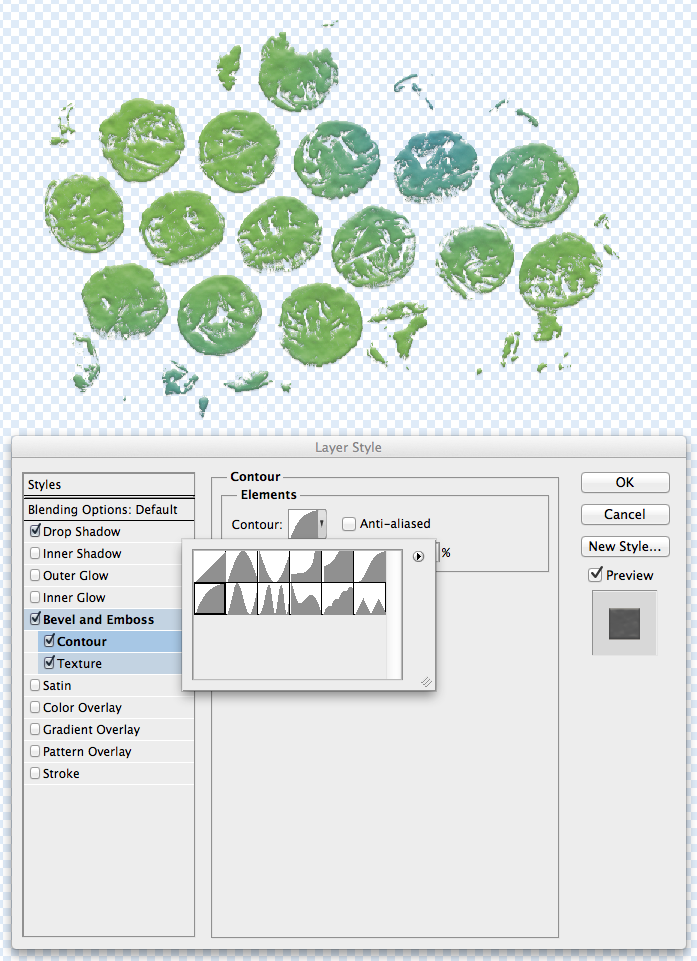Image resolution: width=697 pixels, height=961 pixels.
Task: Enable the Inner Glow checkbox
Action: tap(36, 597)
